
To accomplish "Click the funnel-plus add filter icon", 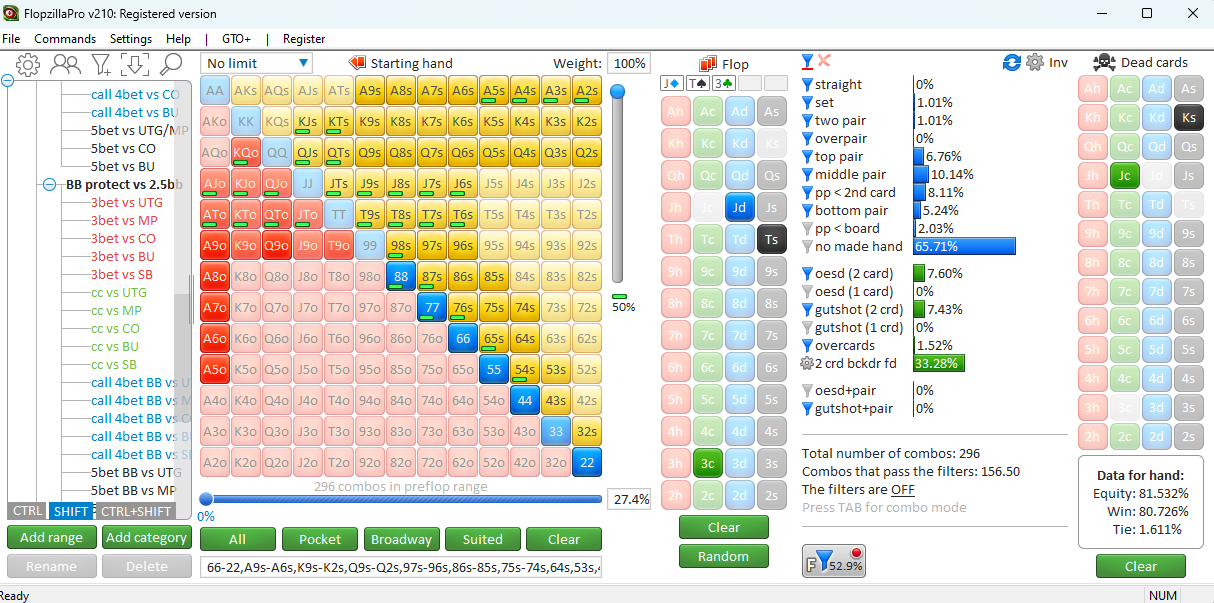I will (101, 64).
